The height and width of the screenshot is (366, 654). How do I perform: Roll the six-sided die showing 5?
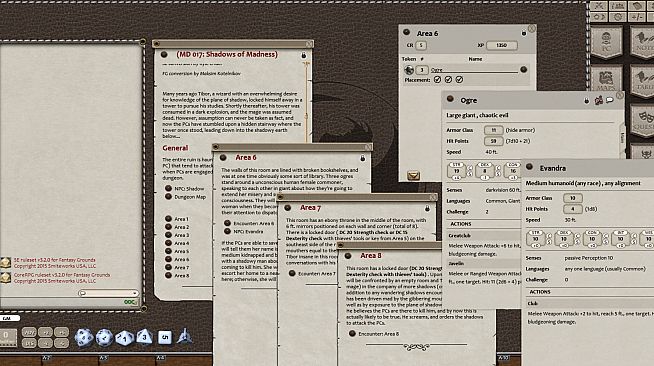(165, 337)
